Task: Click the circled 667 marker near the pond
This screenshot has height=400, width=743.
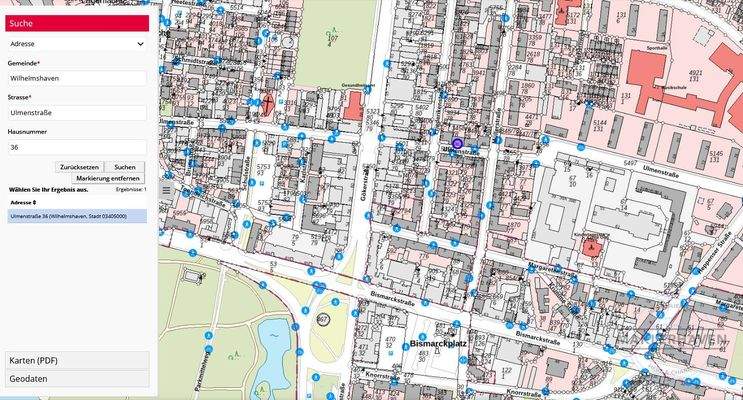Action: [323, 318]
